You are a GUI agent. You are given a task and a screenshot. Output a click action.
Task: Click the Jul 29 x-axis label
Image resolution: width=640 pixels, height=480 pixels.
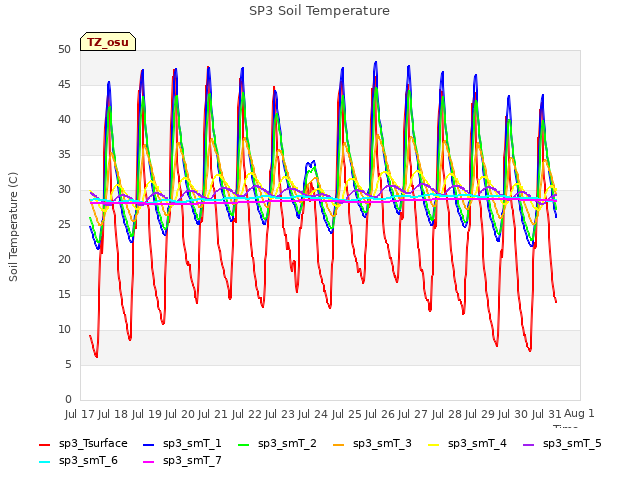480,414
